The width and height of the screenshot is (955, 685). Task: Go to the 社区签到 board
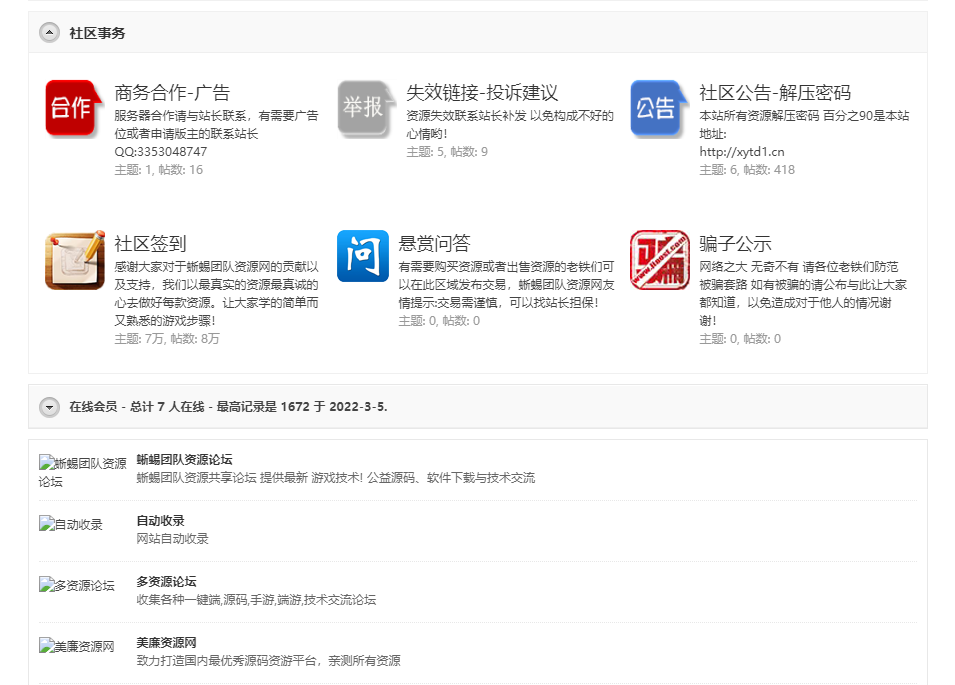point(150,244)
